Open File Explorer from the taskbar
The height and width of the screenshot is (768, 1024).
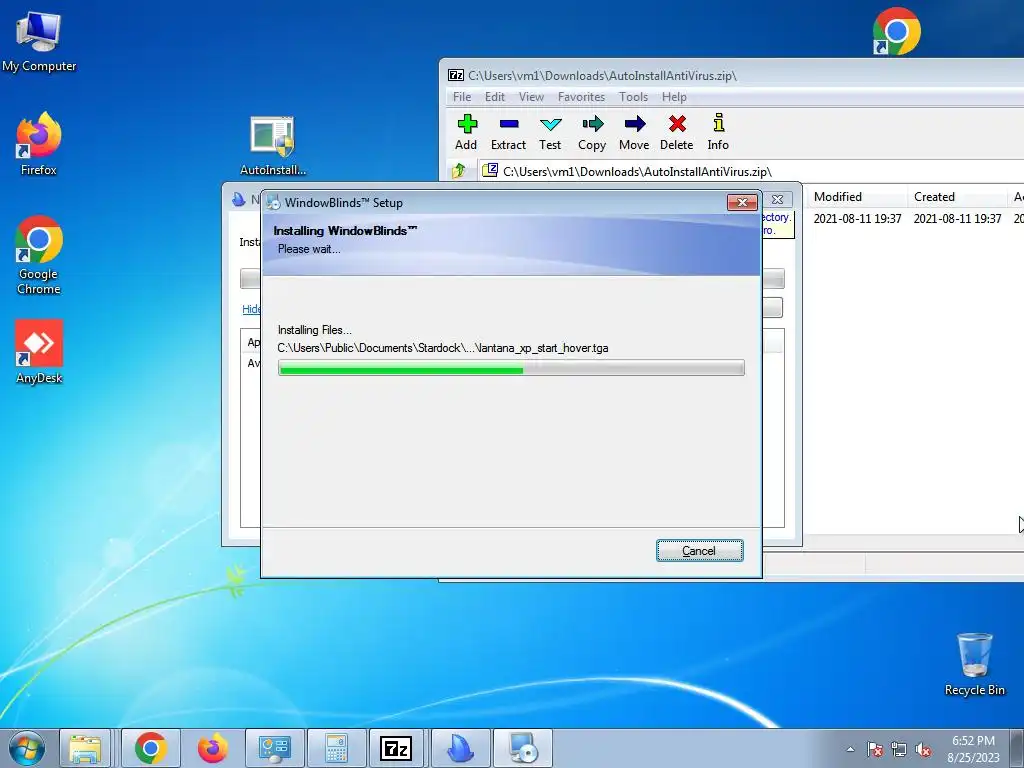point(86,748)
